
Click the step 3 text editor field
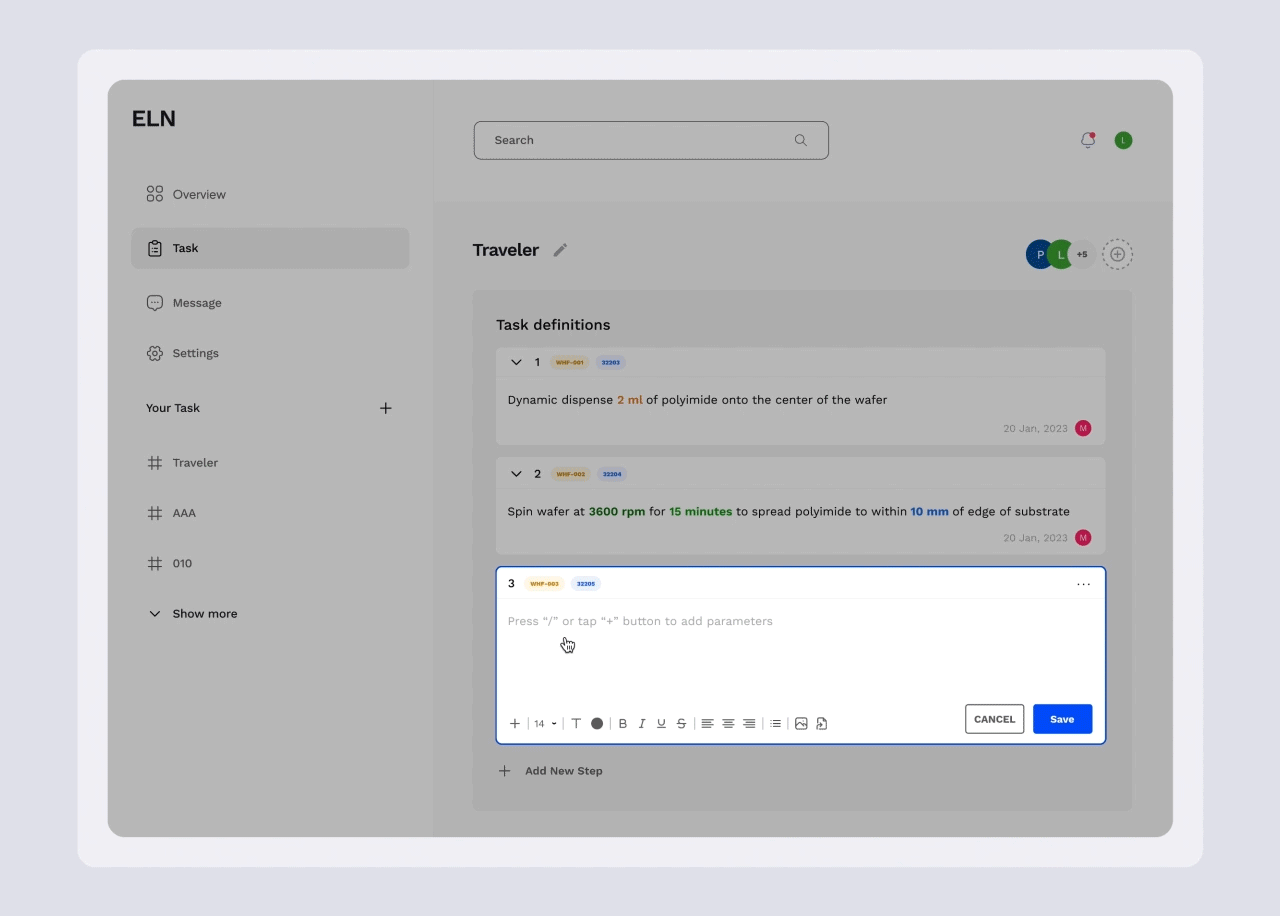coord(801,650)
